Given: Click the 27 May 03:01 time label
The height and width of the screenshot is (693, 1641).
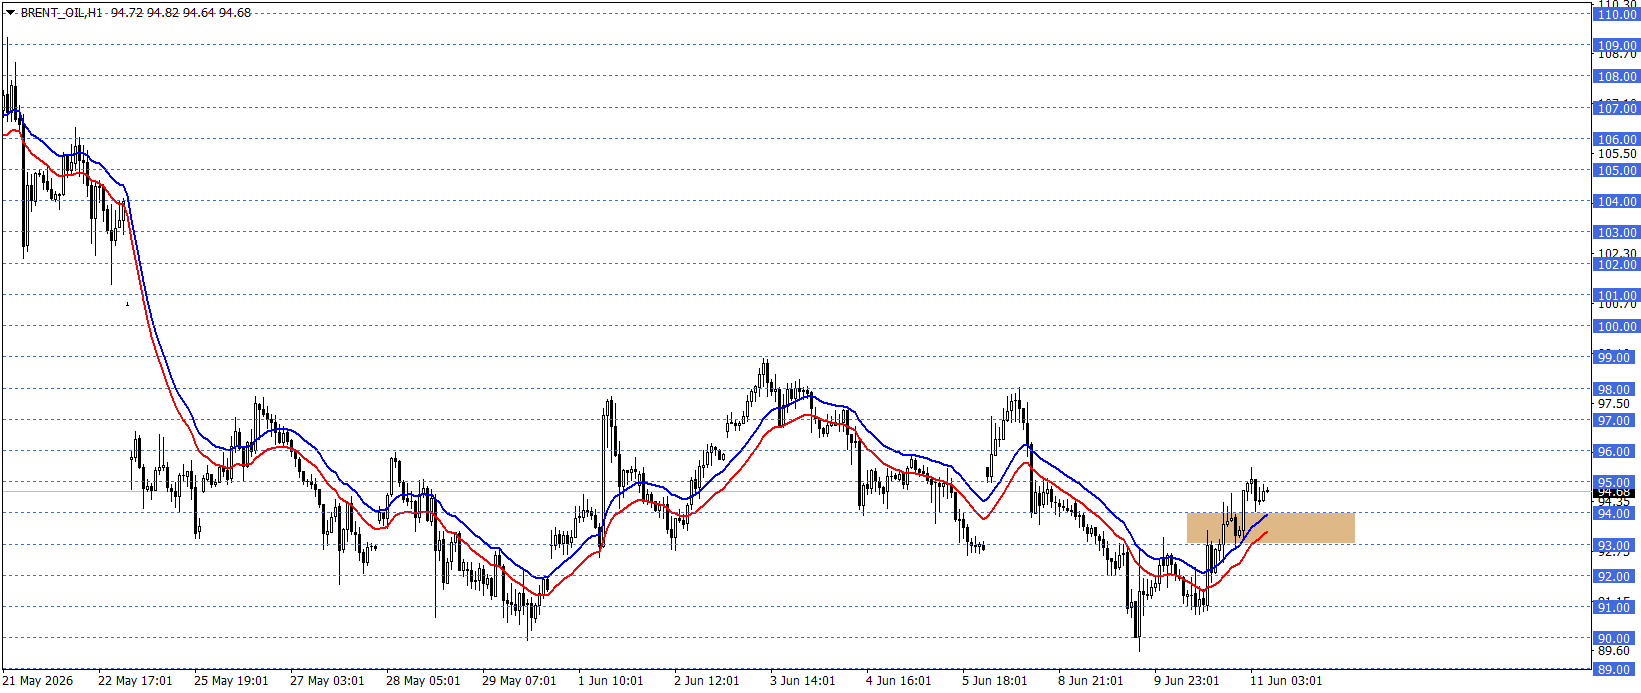Looking at the screenshot, I should [x=327, y=681].
